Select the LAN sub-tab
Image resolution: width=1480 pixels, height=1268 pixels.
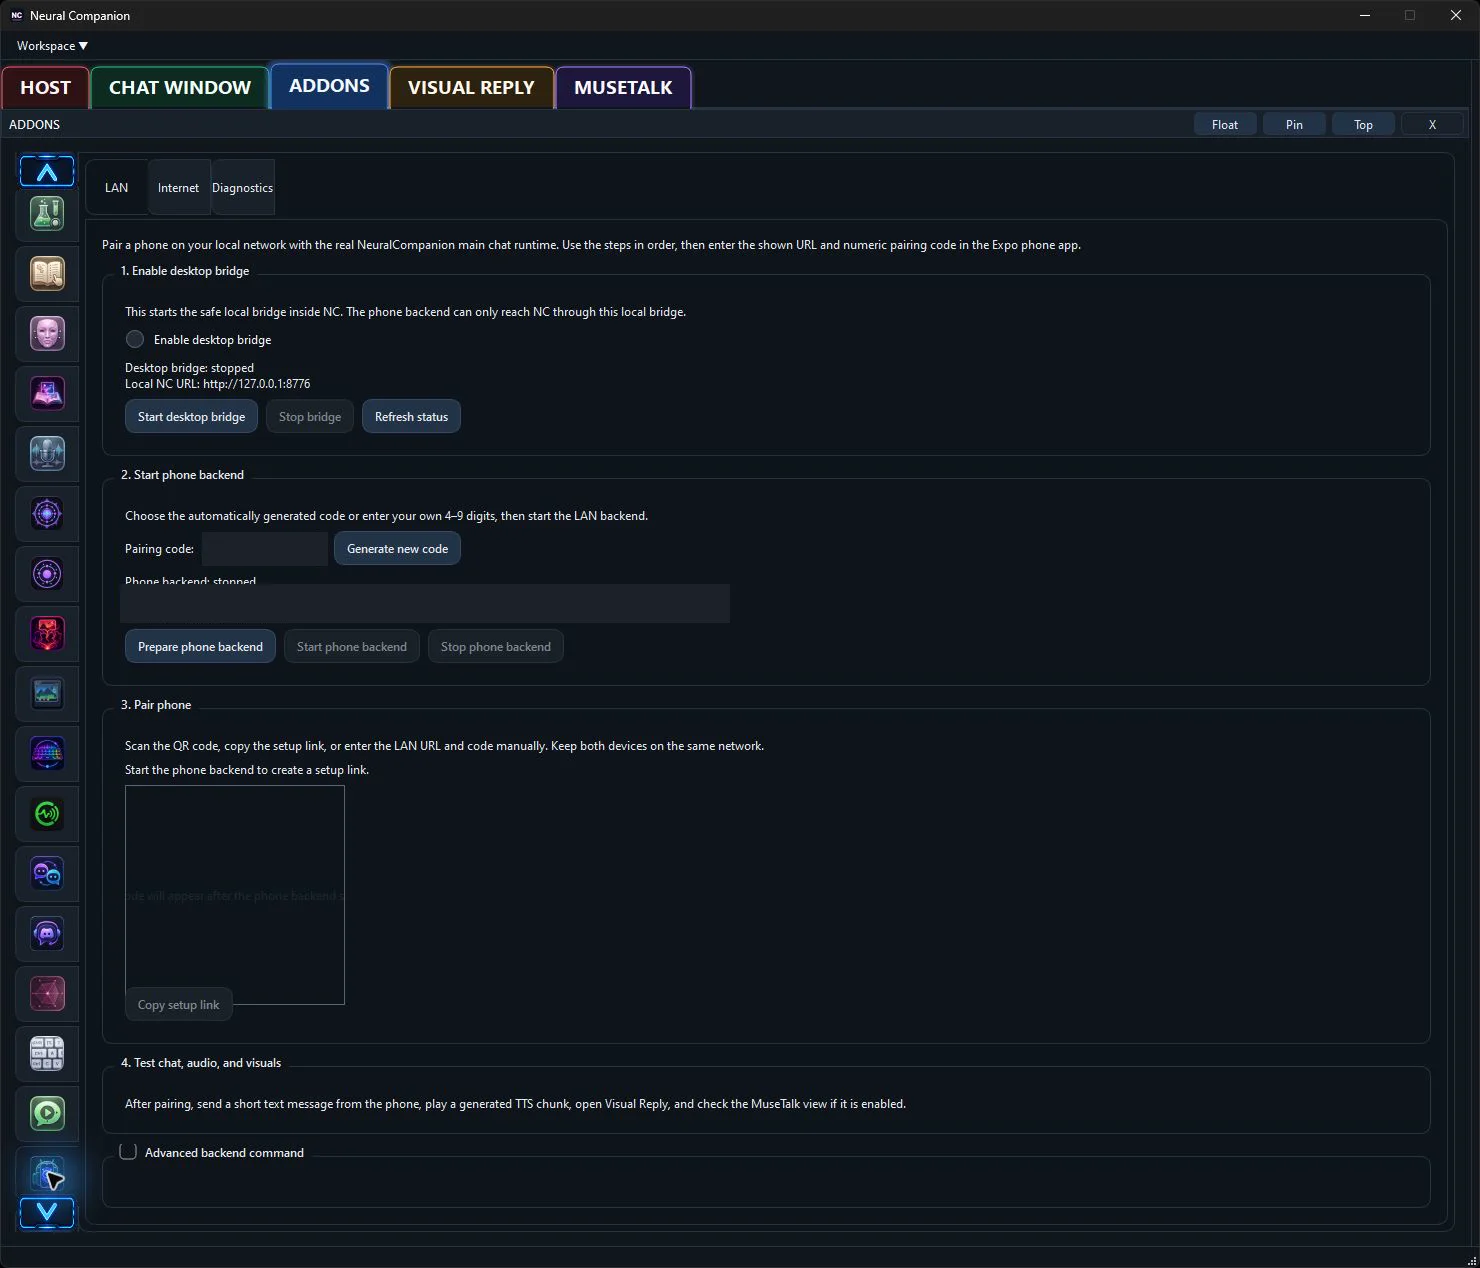117,187
